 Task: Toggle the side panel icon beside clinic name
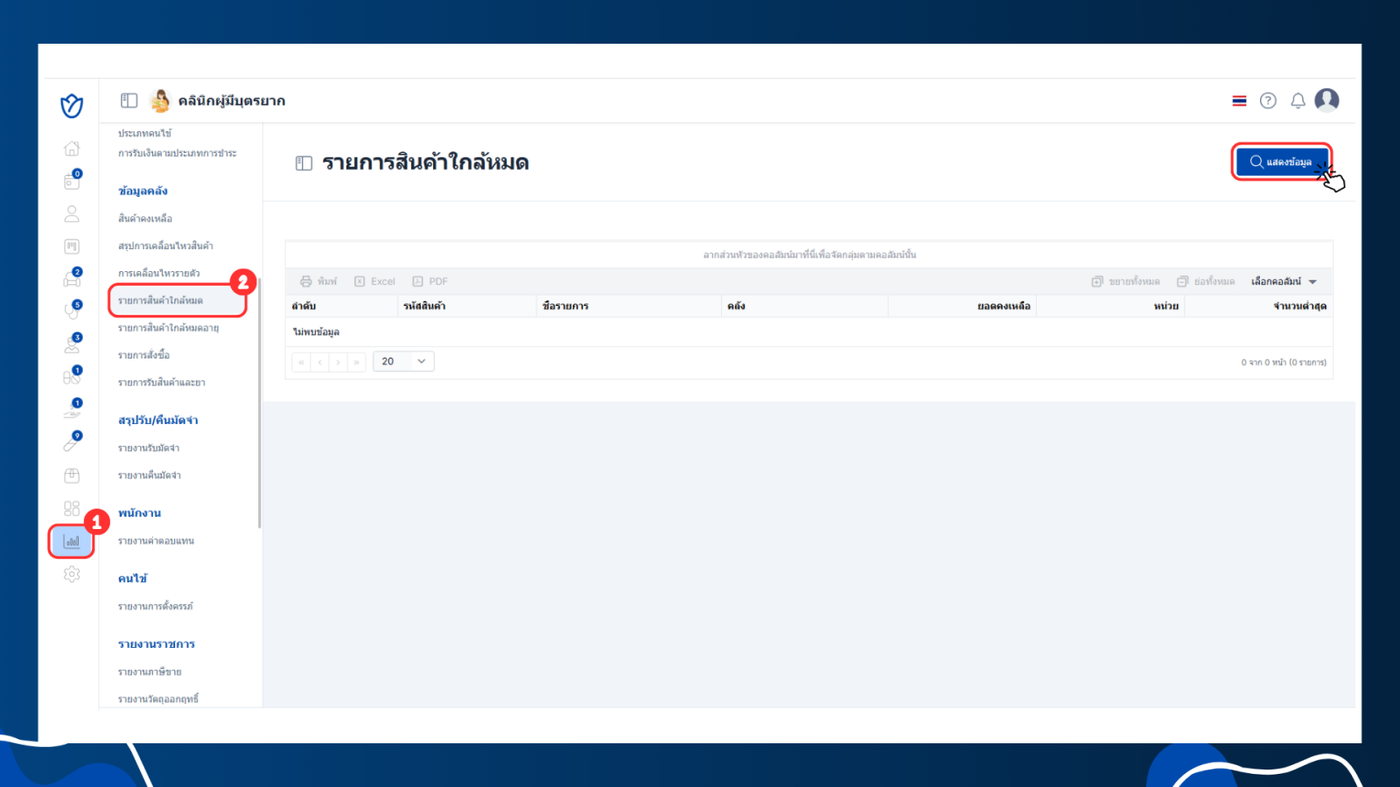point(129,101)
